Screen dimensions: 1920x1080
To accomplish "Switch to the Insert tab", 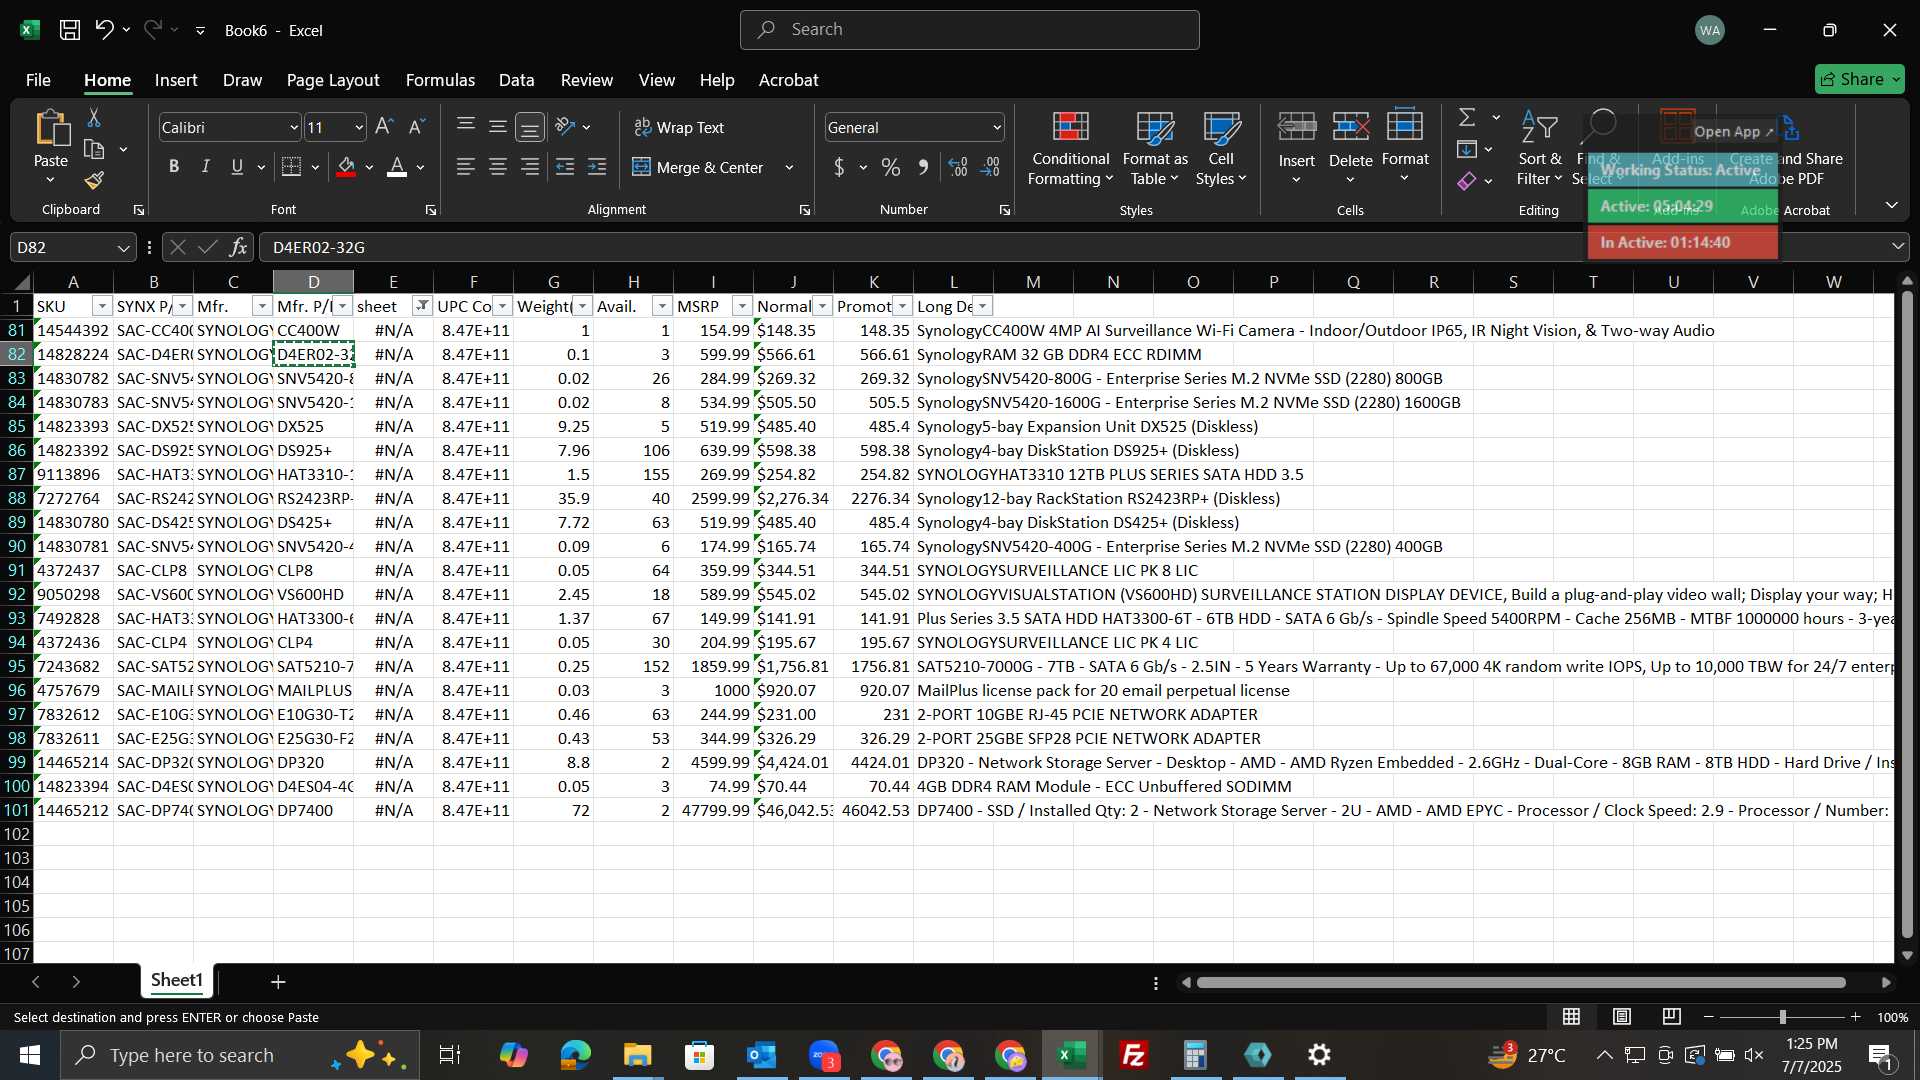I will pyautogui.click(x=176, y=80).
